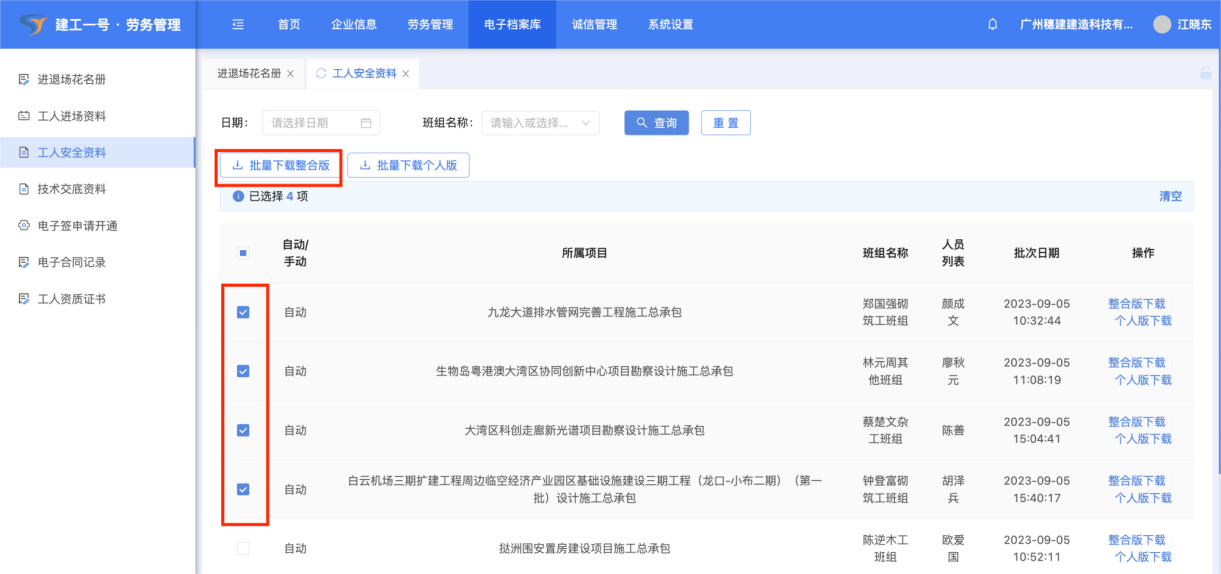Click the 电子签申请开通 sidebar icon
The height and width of the screenshot is (574, 1221).
pos(24,226)
